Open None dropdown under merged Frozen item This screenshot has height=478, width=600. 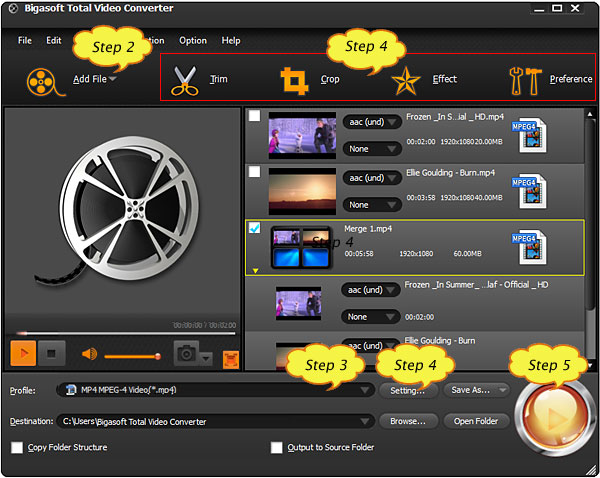pos(370,317)
